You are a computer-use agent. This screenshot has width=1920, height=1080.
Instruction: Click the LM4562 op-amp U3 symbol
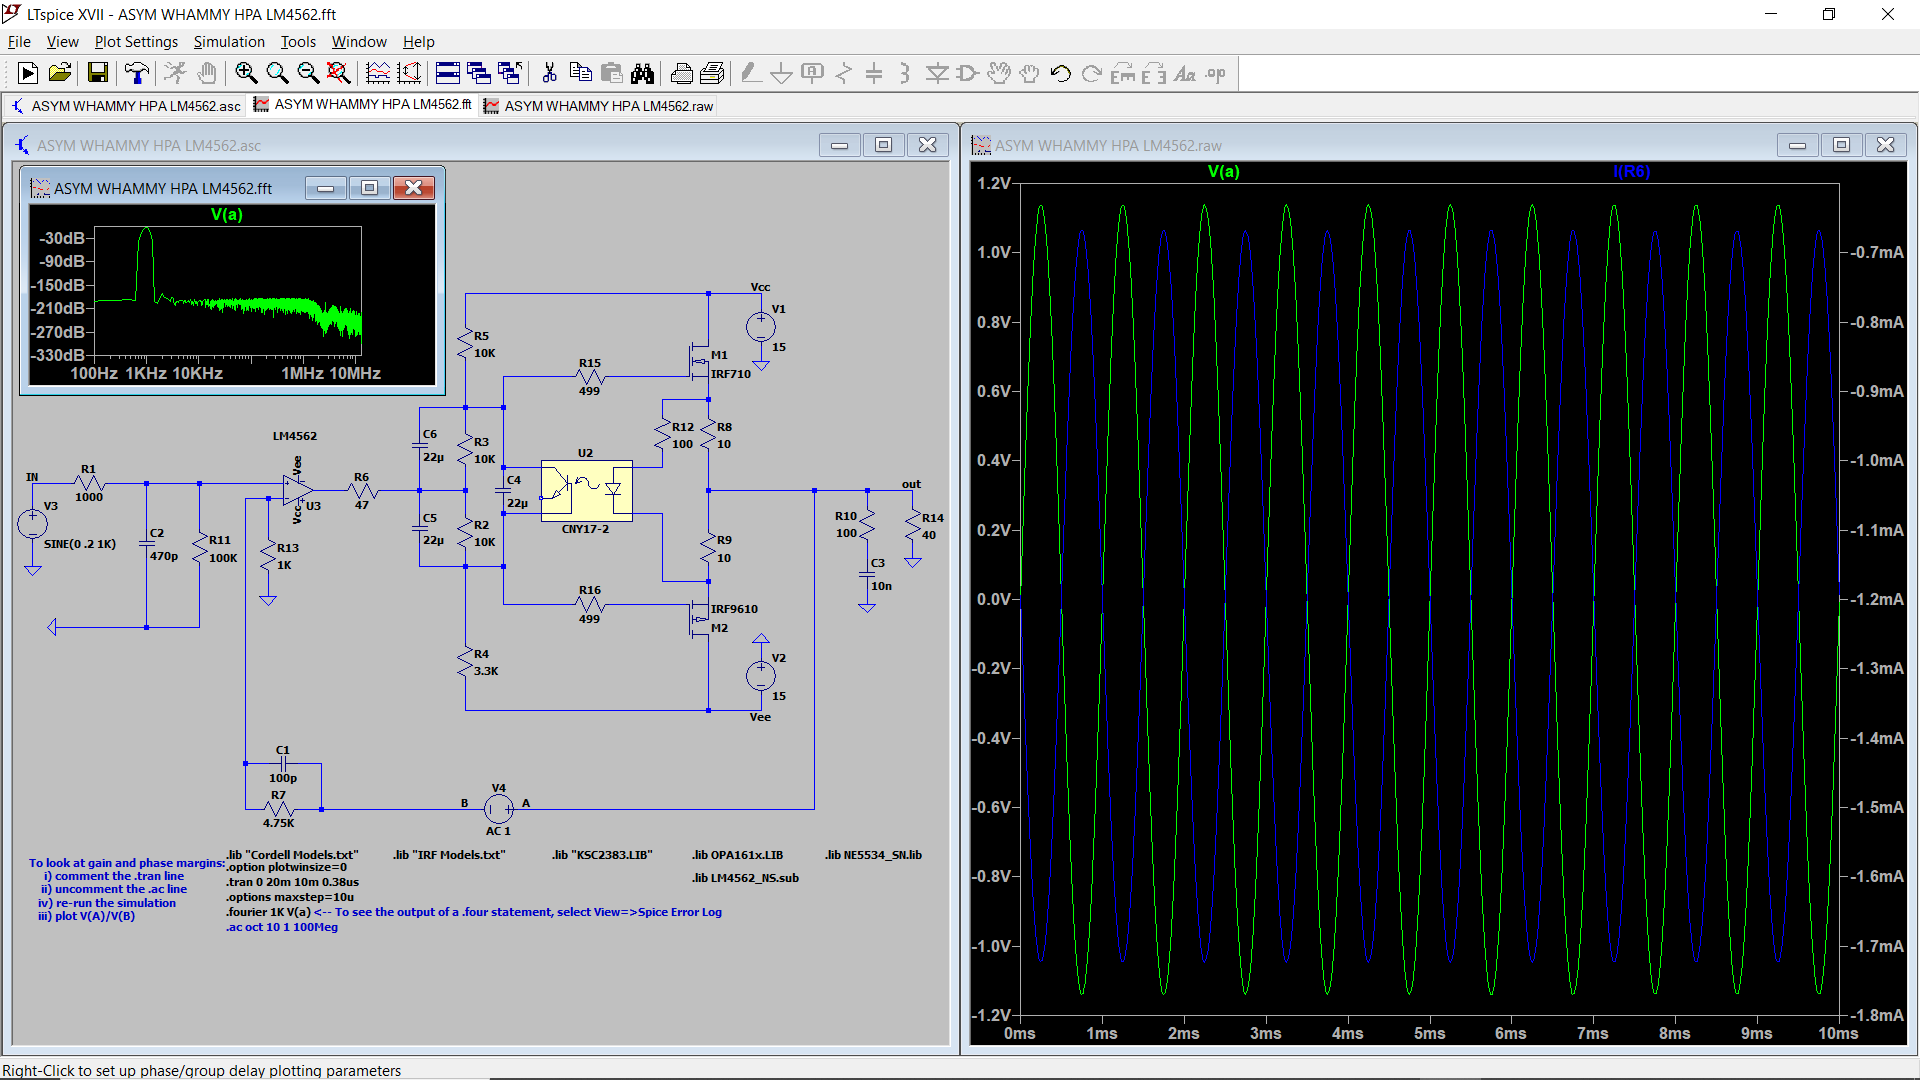297,490
